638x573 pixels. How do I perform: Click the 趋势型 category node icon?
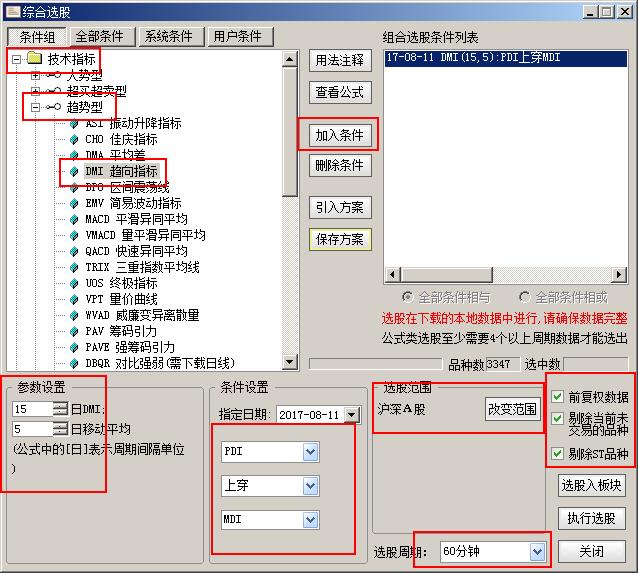[x=54, y=107]
